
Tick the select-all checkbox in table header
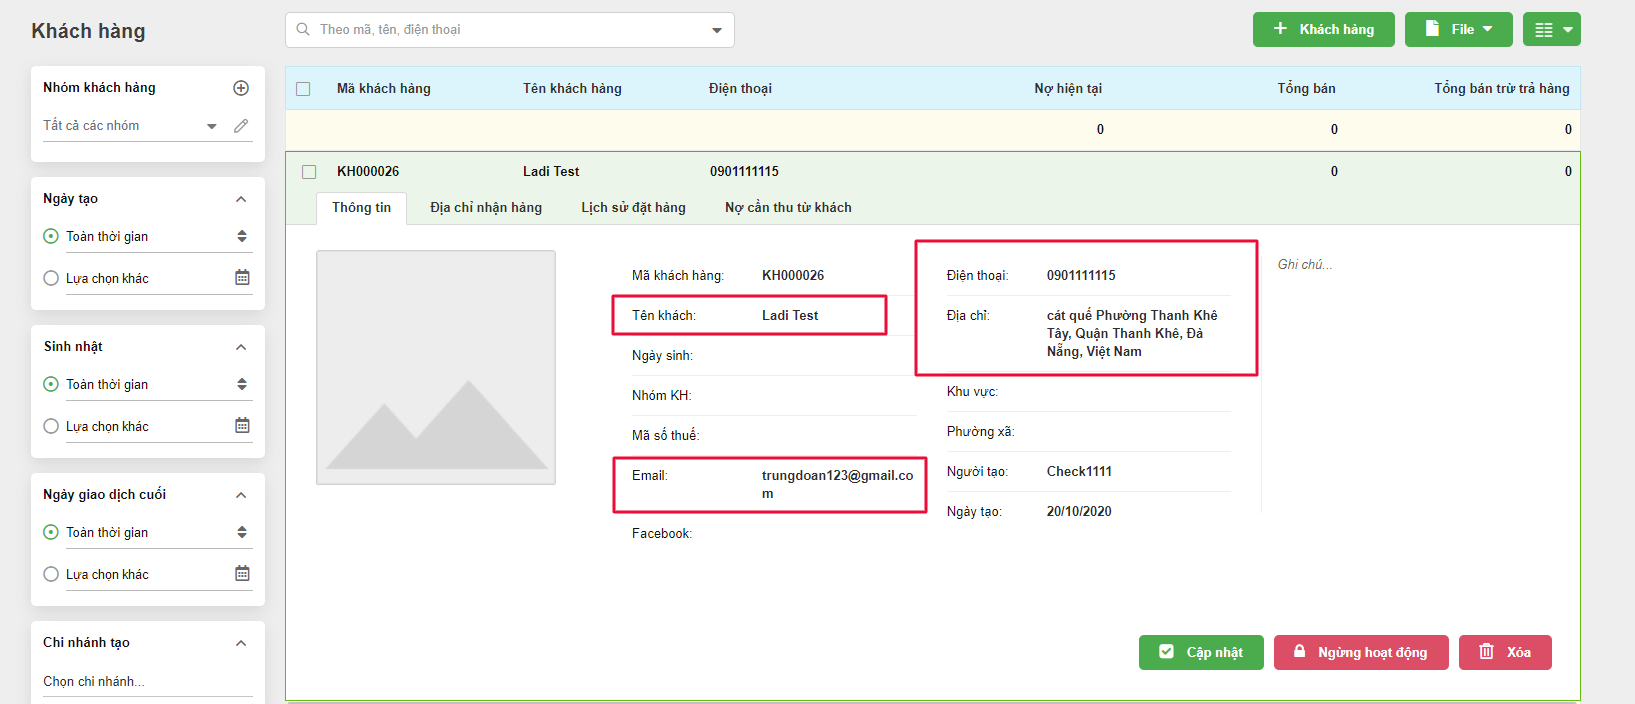coord(303,89)
